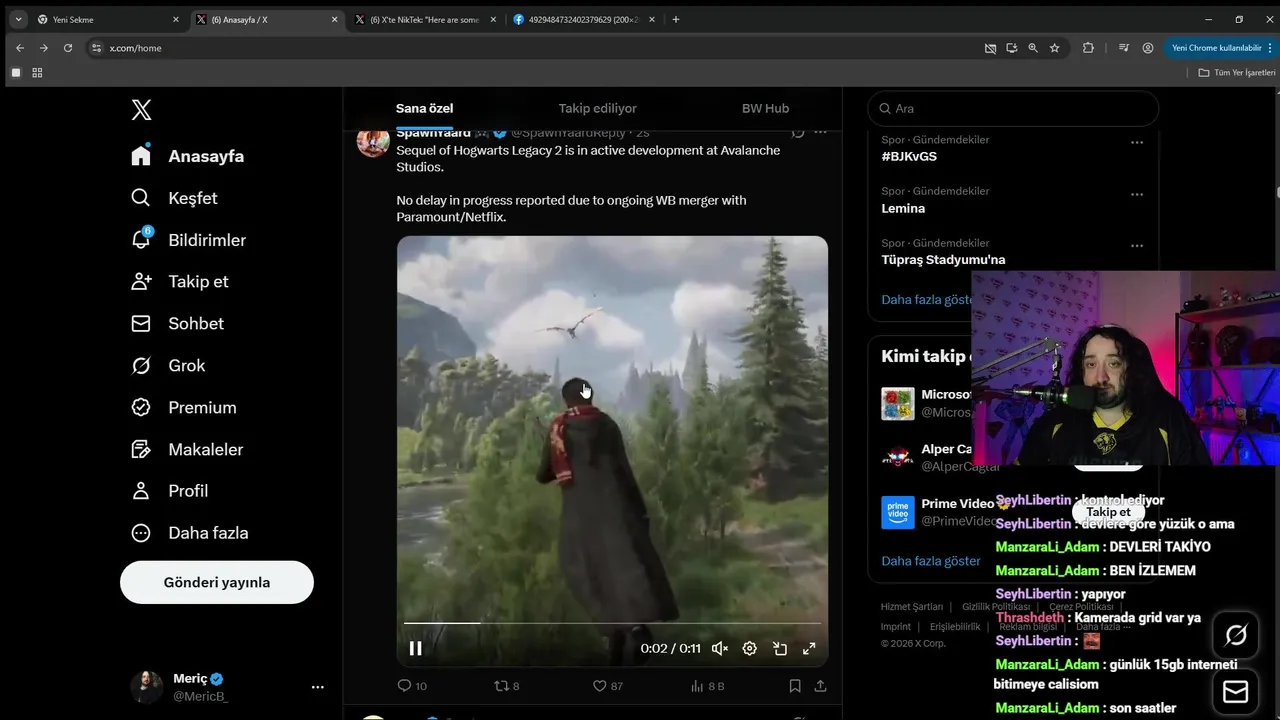Enter video fullscreen
The width and height of the screenshot is (1280, 720).
tap(810, 649)
